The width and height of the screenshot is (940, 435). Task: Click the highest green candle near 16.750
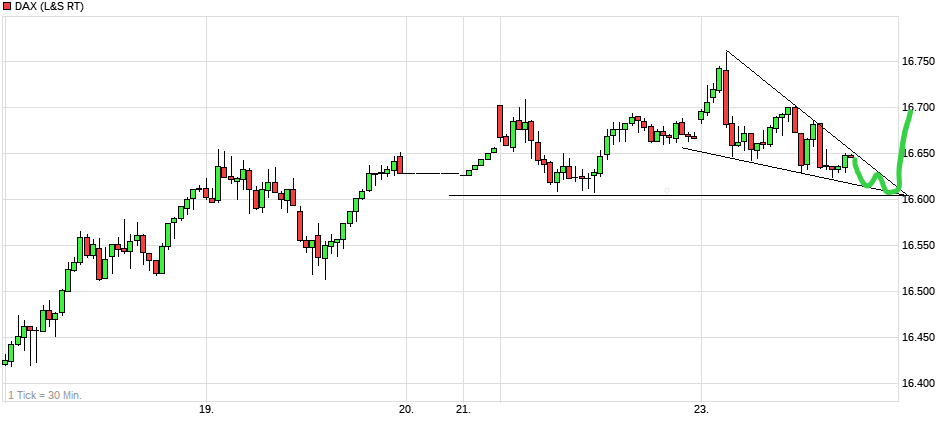point(718,78)
